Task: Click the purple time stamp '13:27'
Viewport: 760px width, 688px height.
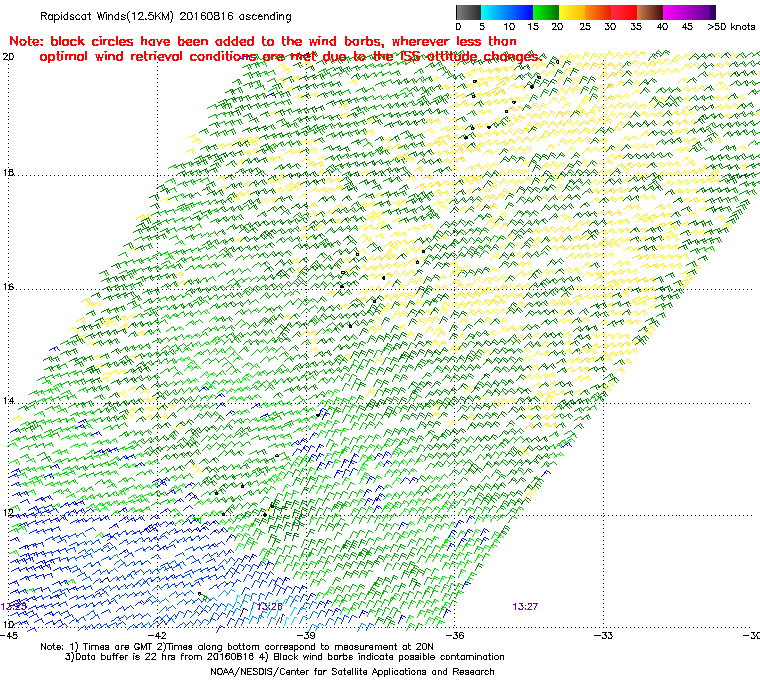Action: pyautogui.click(x=525, y=607)
